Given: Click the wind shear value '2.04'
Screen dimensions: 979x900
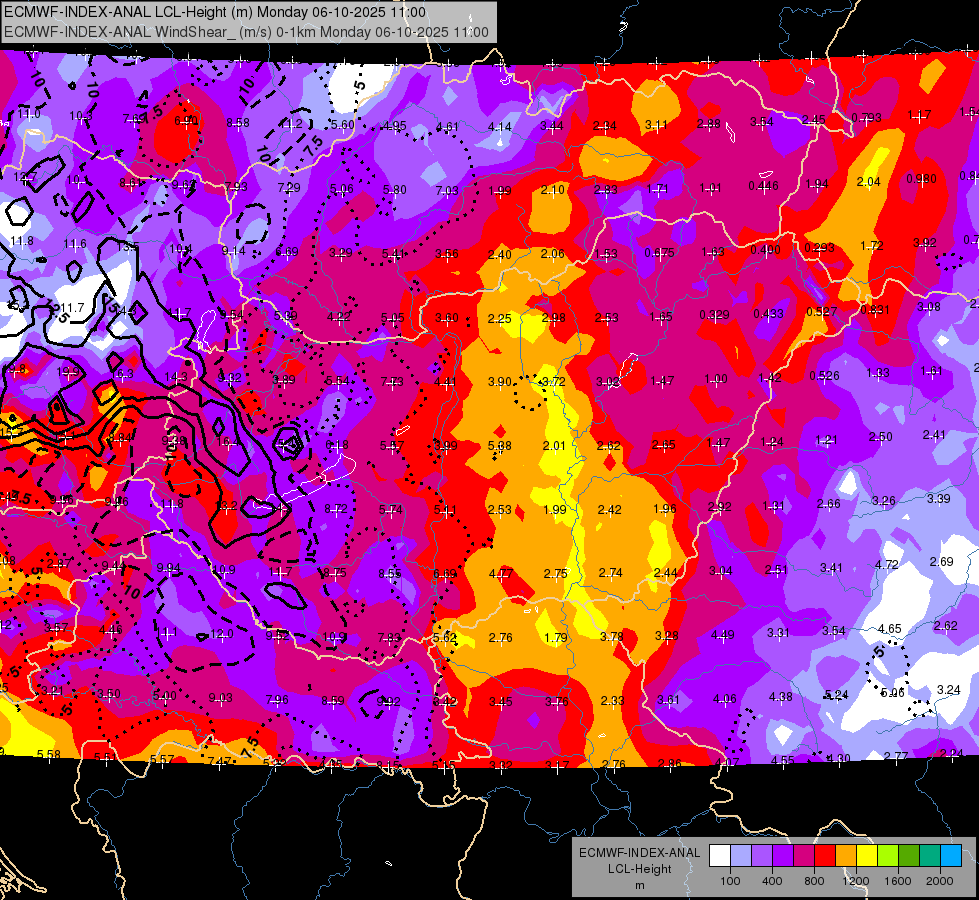Looking at the screenshot, I should click(868, 182).
